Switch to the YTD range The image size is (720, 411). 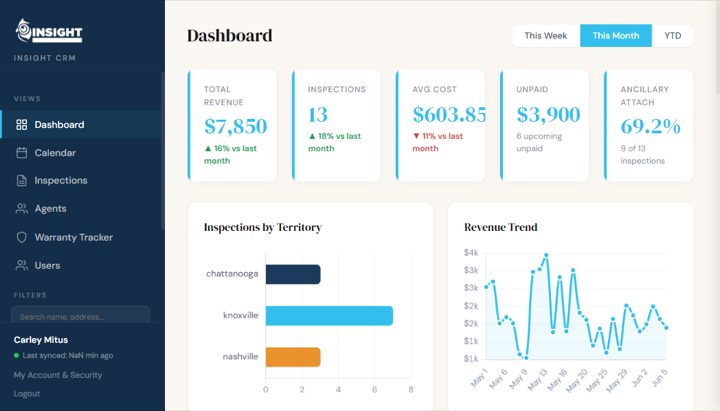673,35
